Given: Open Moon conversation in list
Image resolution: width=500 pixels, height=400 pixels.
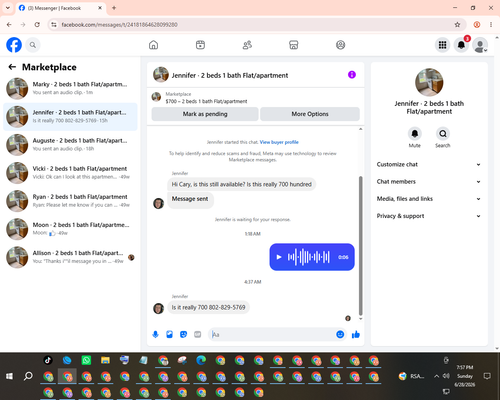Looking at the screenshot, I should (70, 229).
